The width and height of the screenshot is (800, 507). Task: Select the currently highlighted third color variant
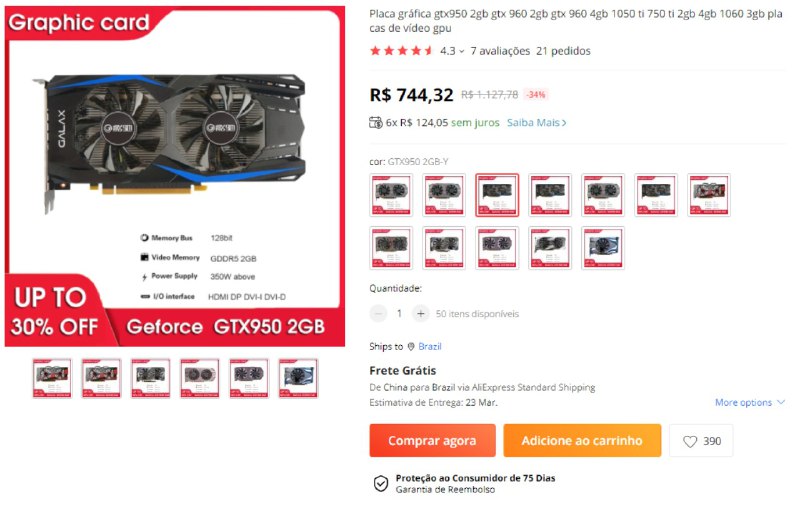pos(497,195)
